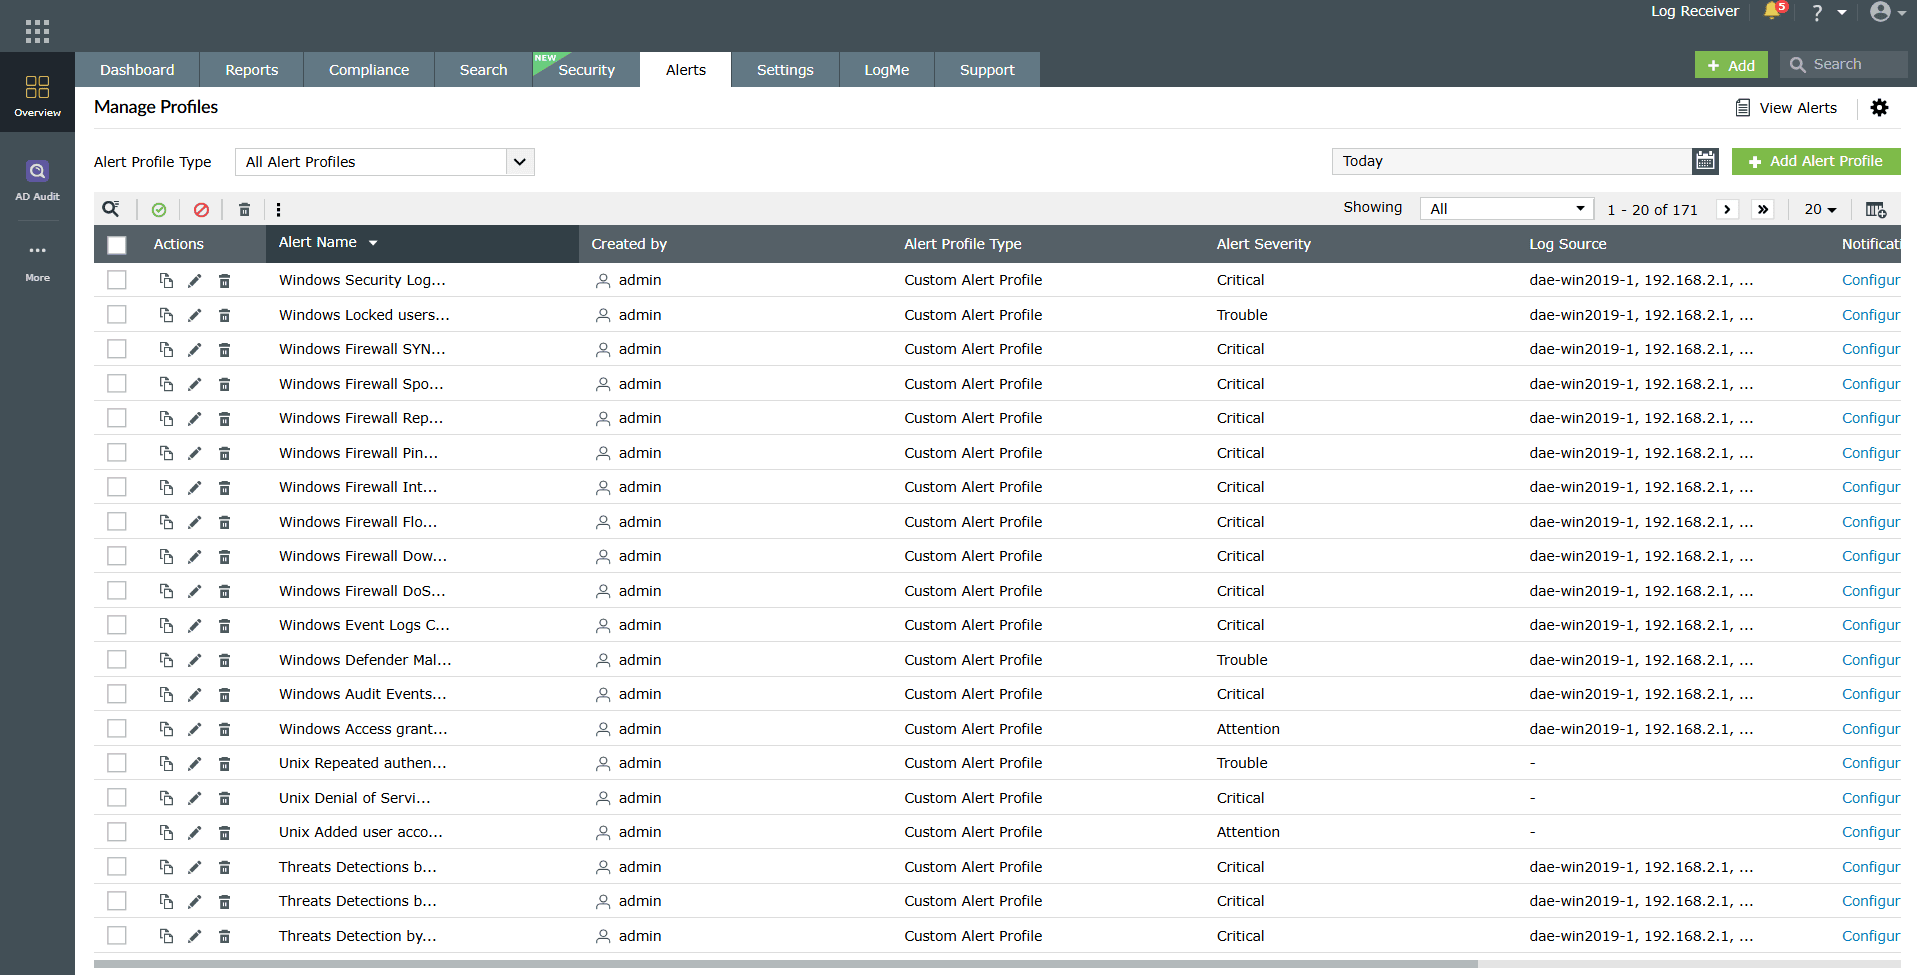Screen dimensions: 1917x975
Task: Check the Windows Firewall Spo row
Action: coord(117,384)
